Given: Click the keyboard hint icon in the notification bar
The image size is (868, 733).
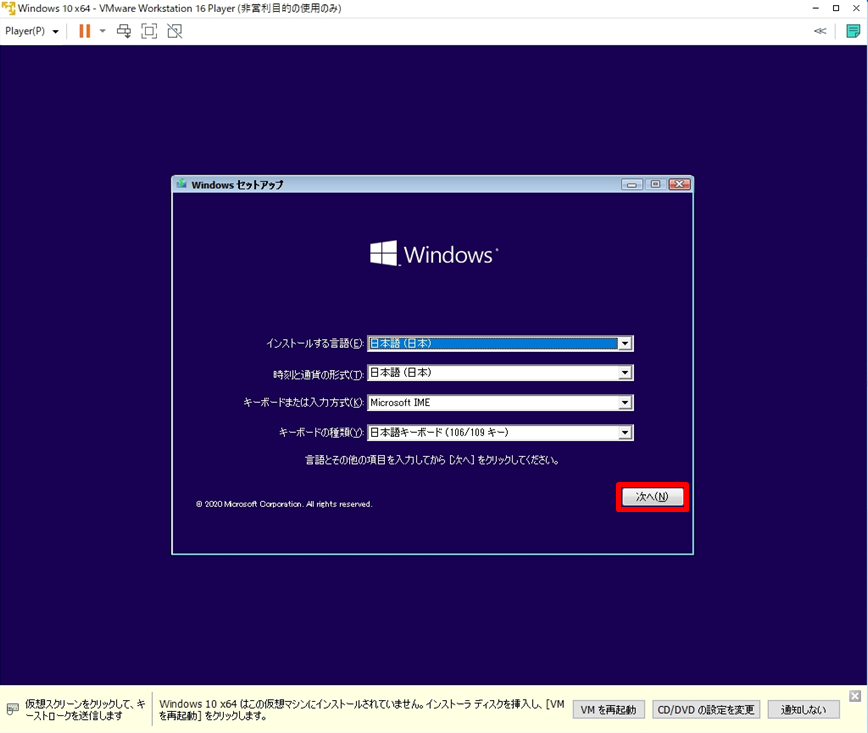Looking at the screenshot, I should coord(12,709).
